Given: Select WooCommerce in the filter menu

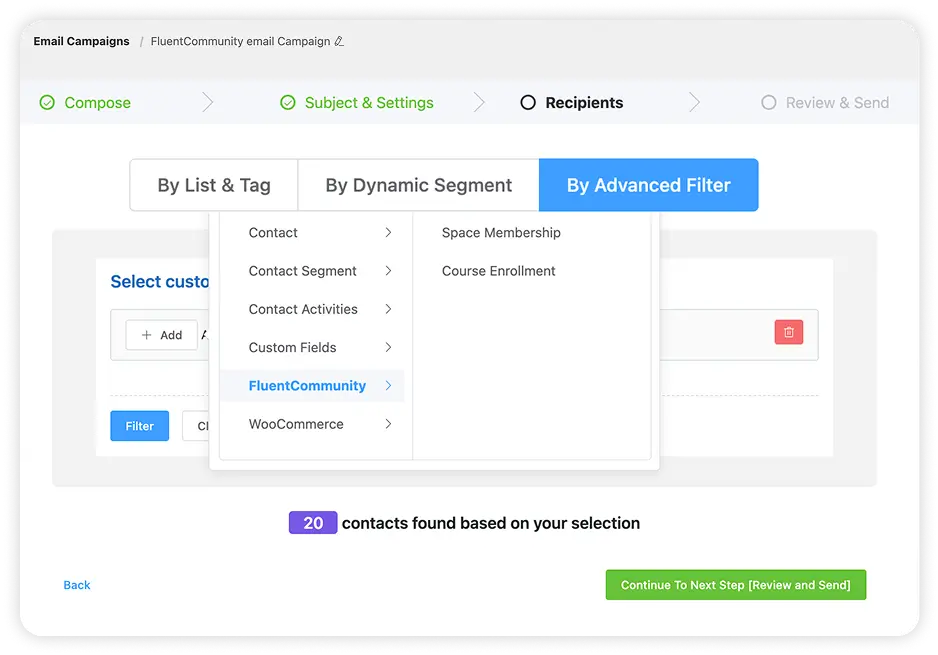Looking at the screenshot, I should [312, 424].
